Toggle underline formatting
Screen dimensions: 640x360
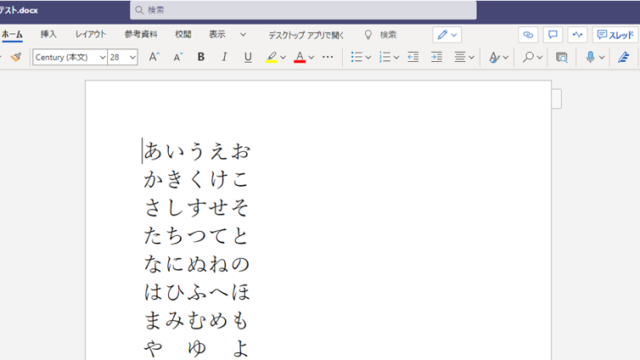248,57
